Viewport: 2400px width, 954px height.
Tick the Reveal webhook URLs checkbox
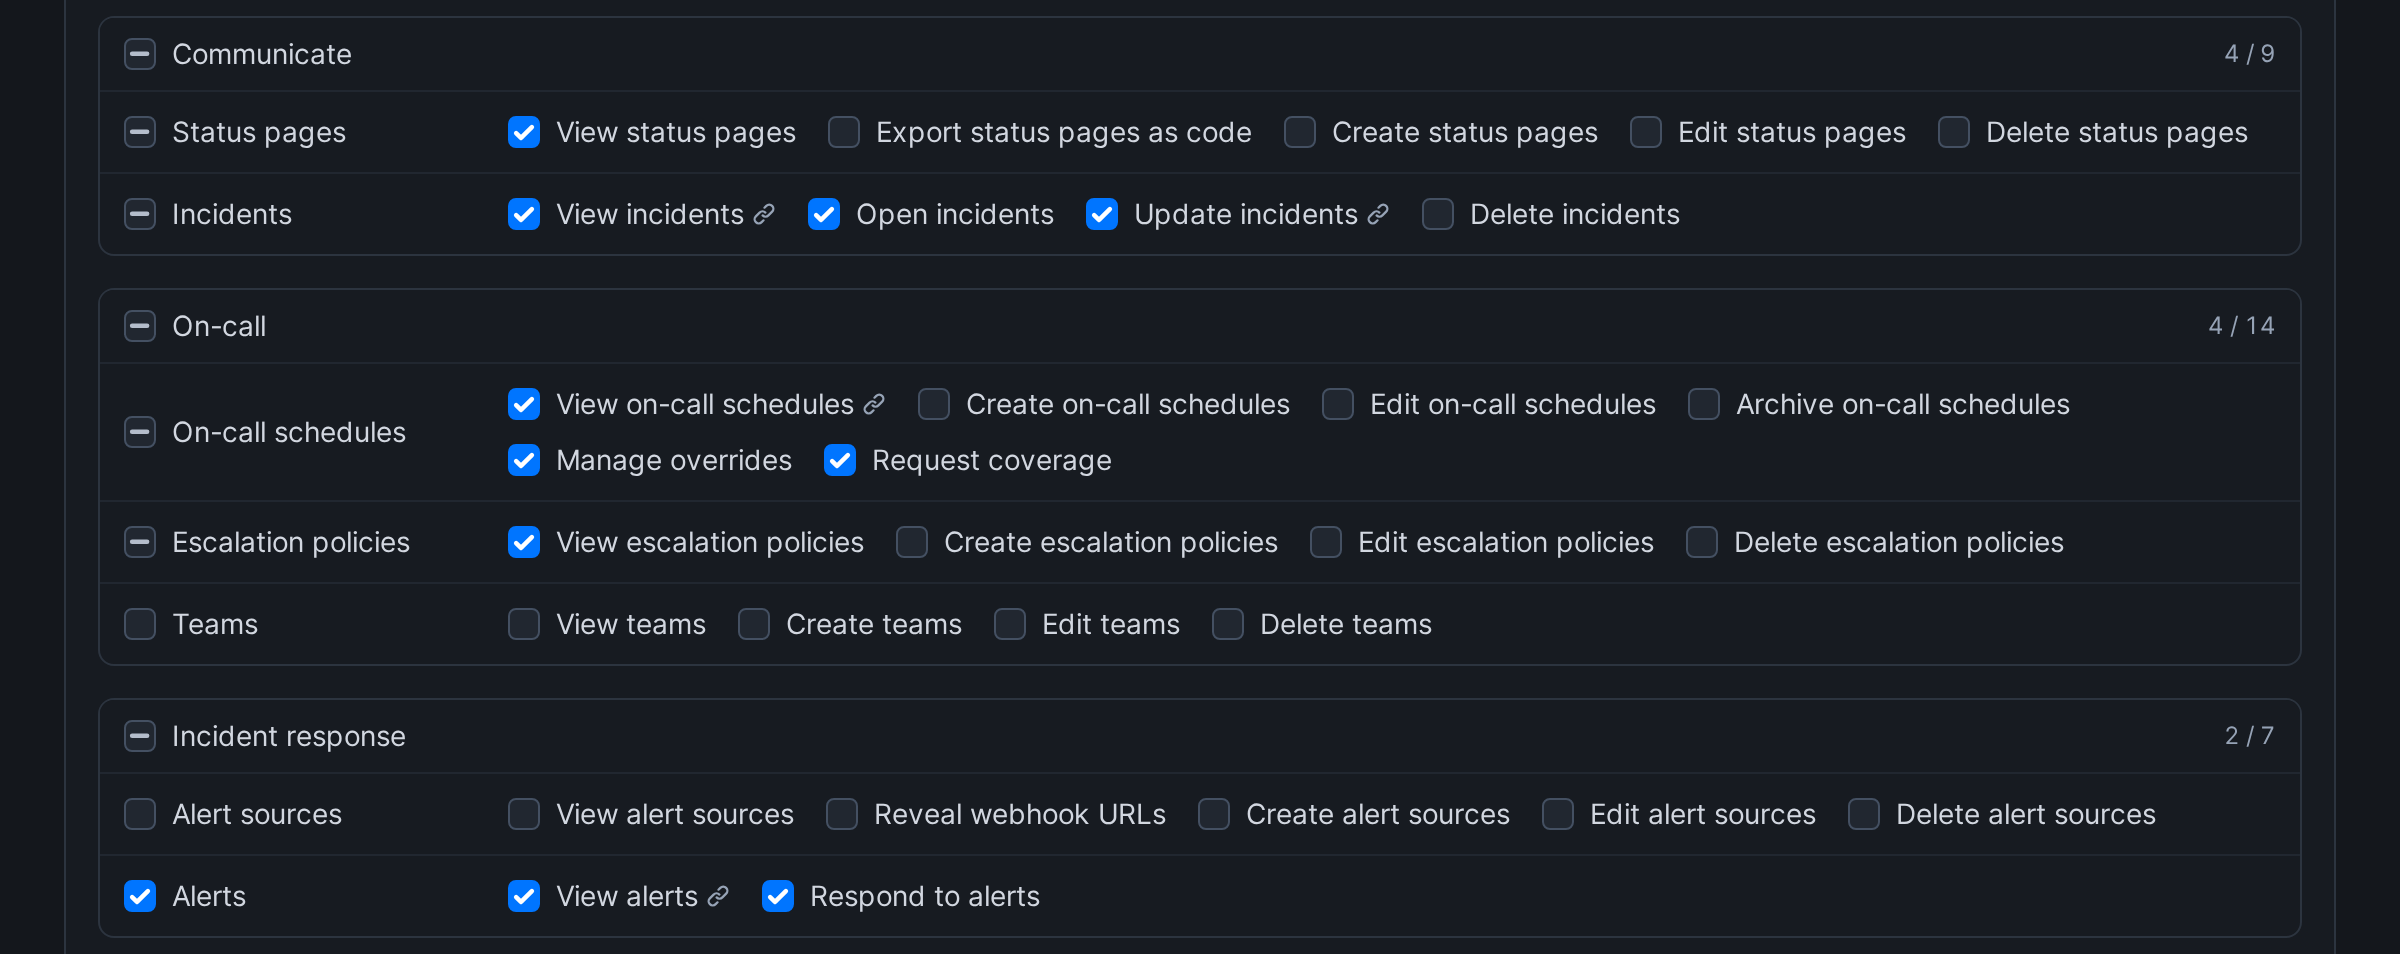coord(842,814)
